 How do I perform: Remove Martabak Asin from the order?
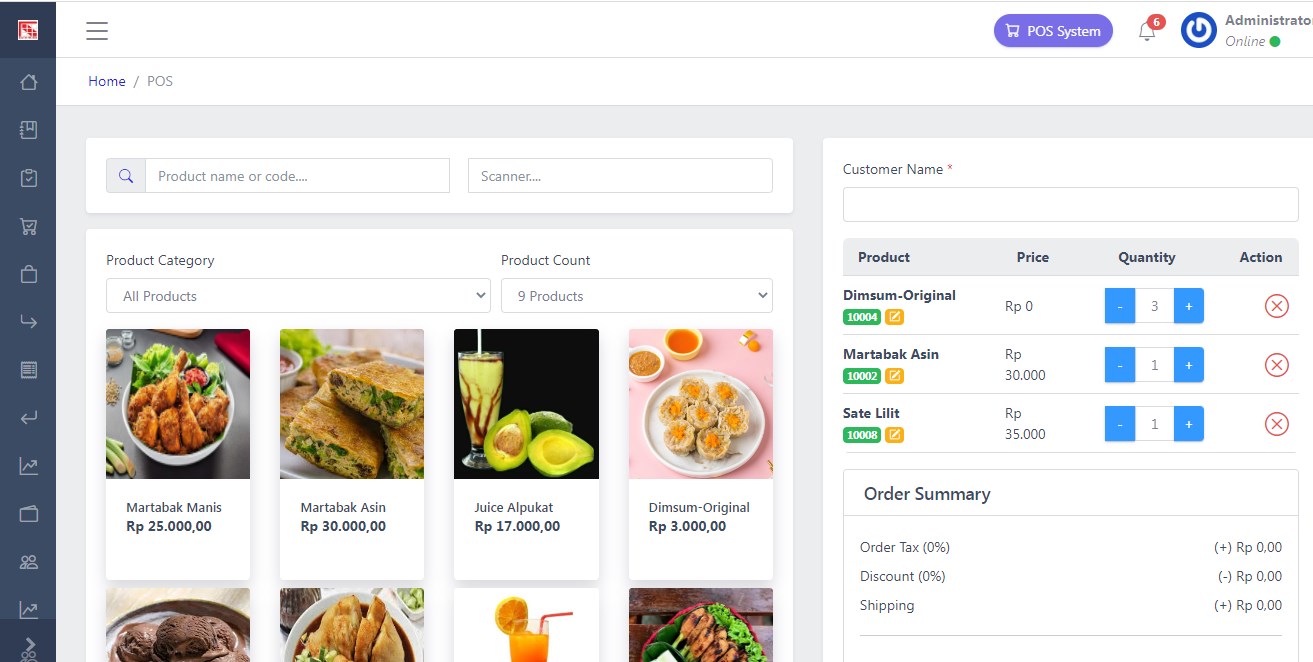click(1276, 365)
